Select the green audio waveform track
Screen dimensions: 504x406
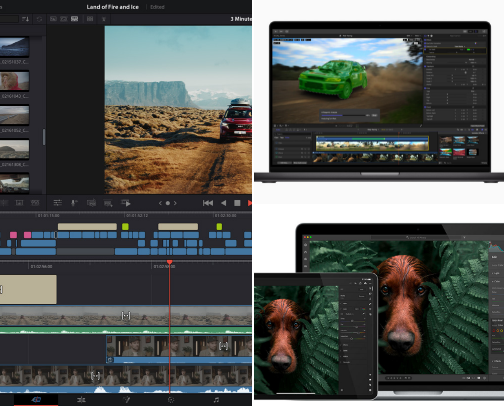[126, 330]
